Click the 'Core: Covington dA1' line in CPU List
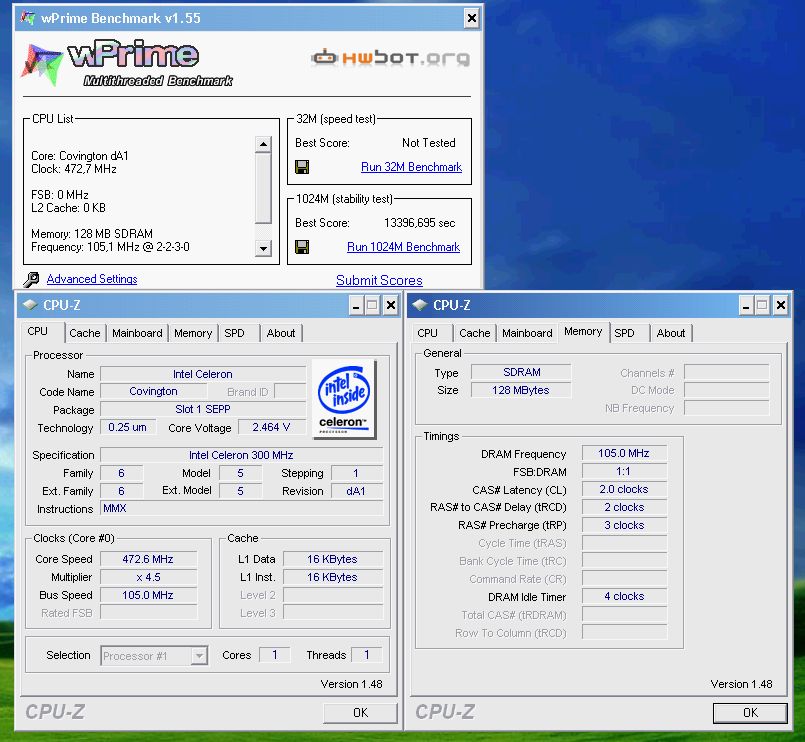The height and width of the screenshot is (742, 805). 80,156
